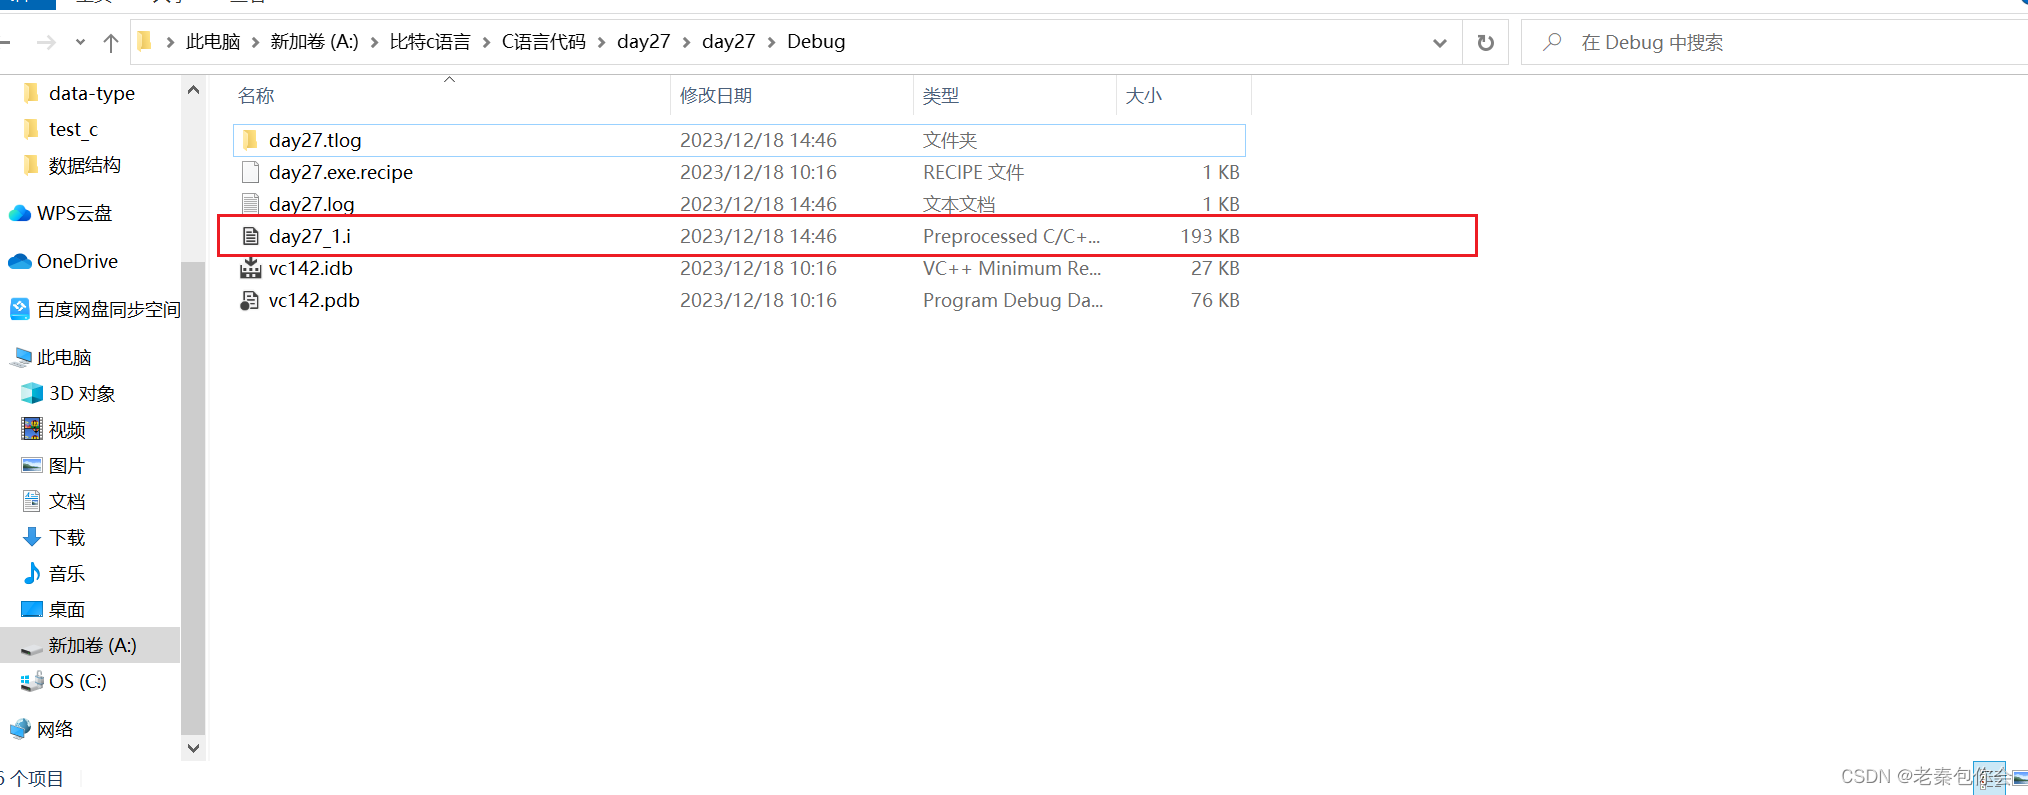Click the folder icon in address bar
This screenshot has height=795, width=2028.
click(x=145, y=41)
